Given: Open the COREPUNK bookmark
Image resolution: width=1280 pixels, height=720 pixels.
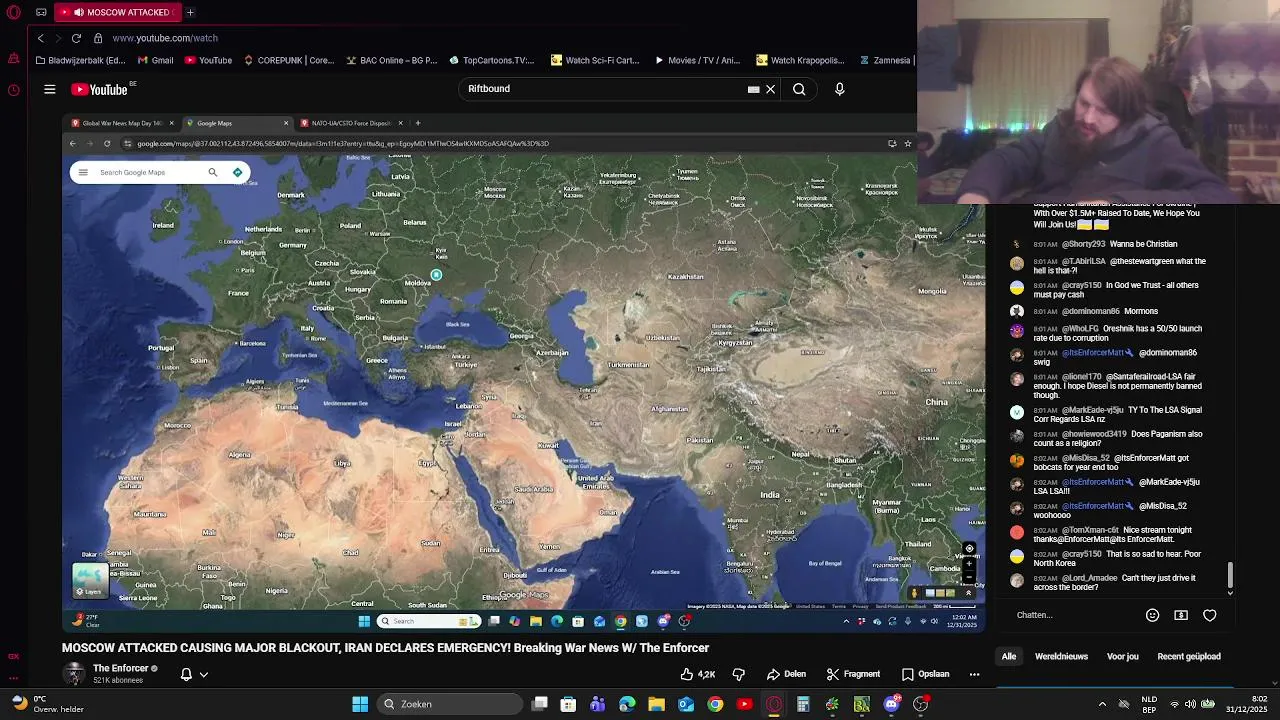Looking at the screenshot, I should 288,60.
